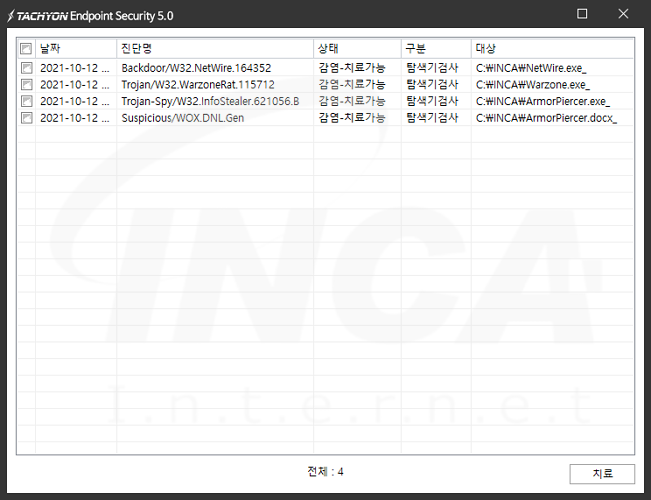
Task: Click the date cell in the InfoStealer row
Action: [75, 101]
